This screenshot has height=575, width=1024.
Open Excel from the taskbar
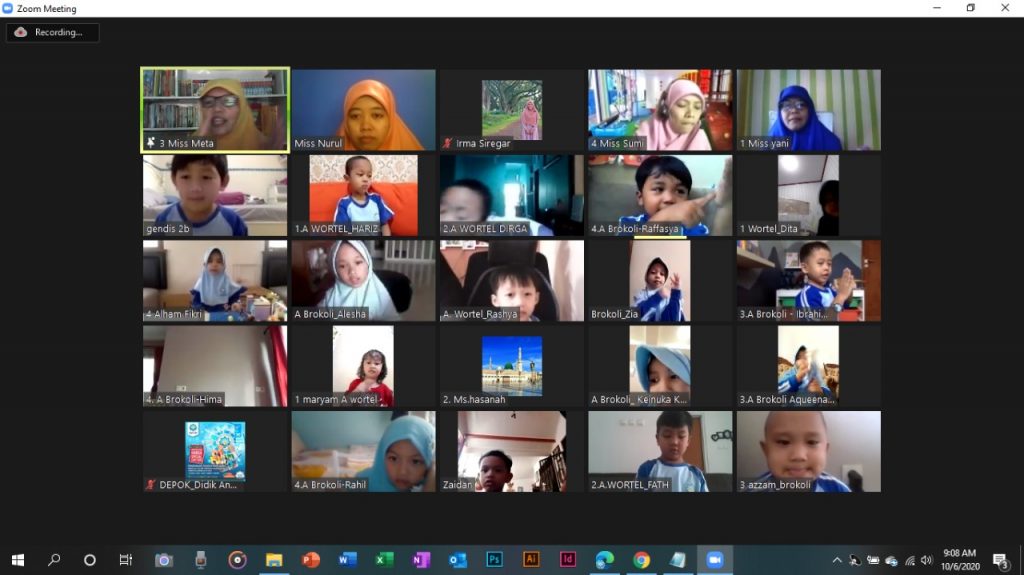[384, 560]
